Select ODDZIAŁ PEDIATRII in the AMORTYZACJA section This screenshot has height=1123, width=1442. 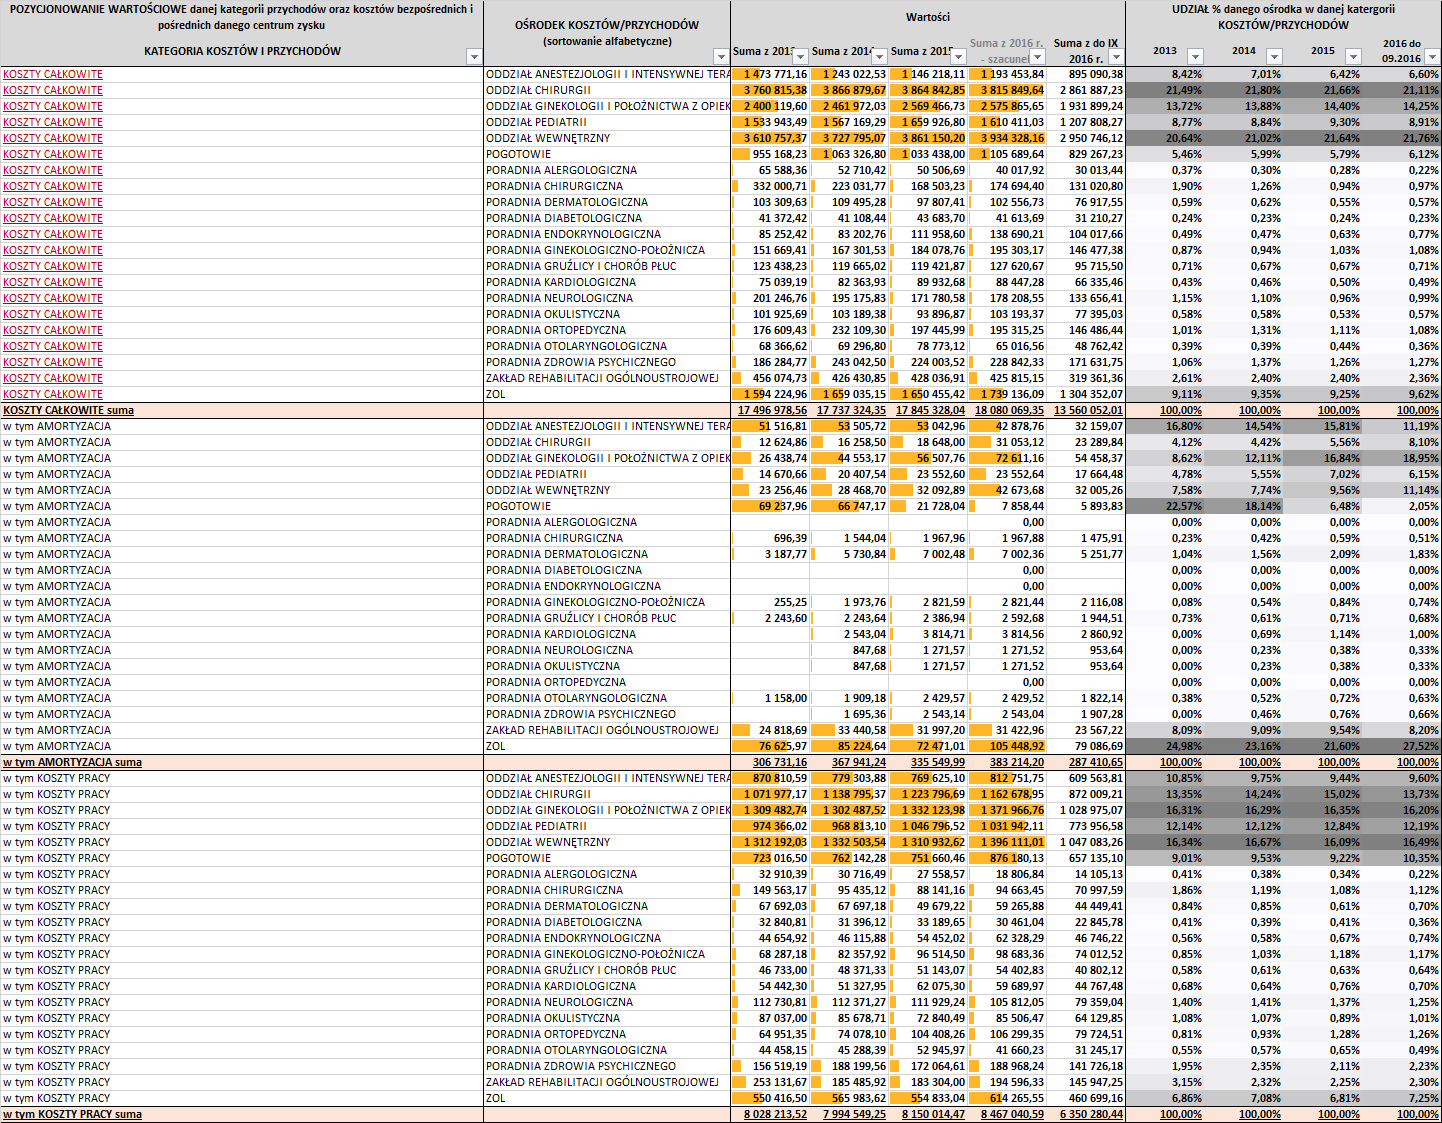pos(536,474)
